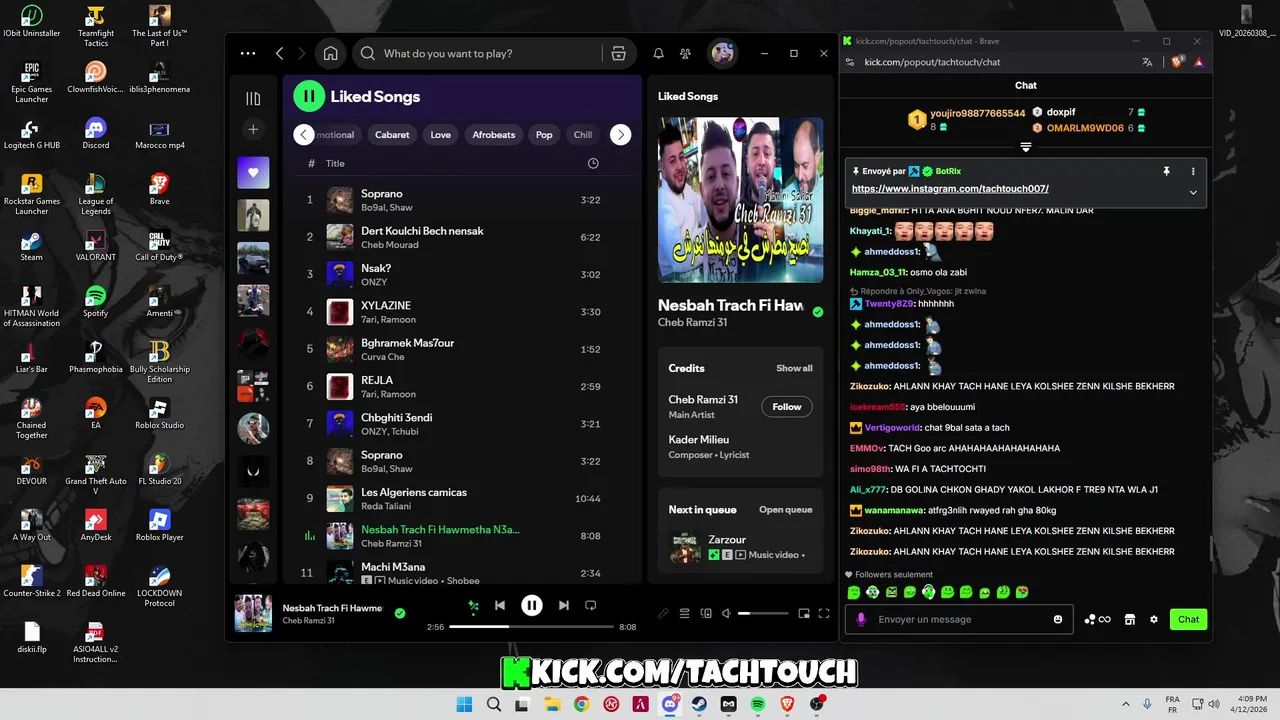Toggle liked checkmark in the player bar

(400, 613)
